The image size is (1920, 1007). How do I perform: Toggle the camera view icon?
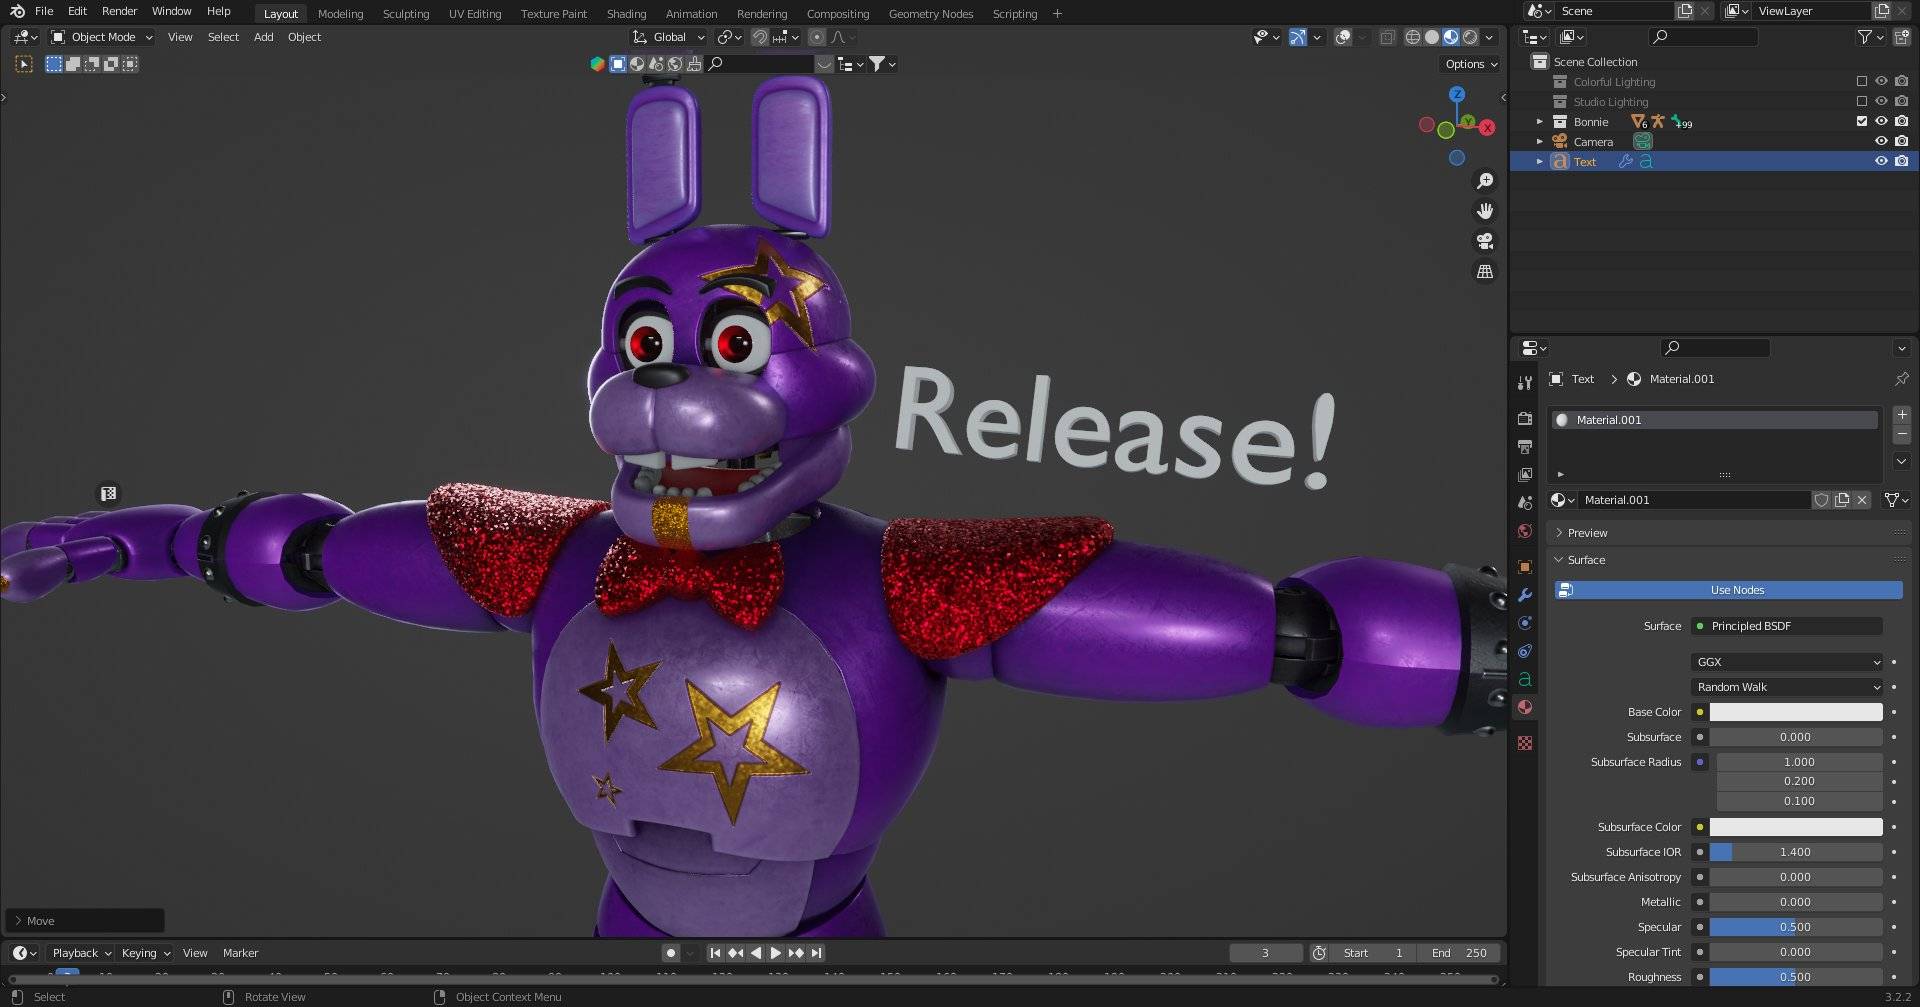[1485, 241]
